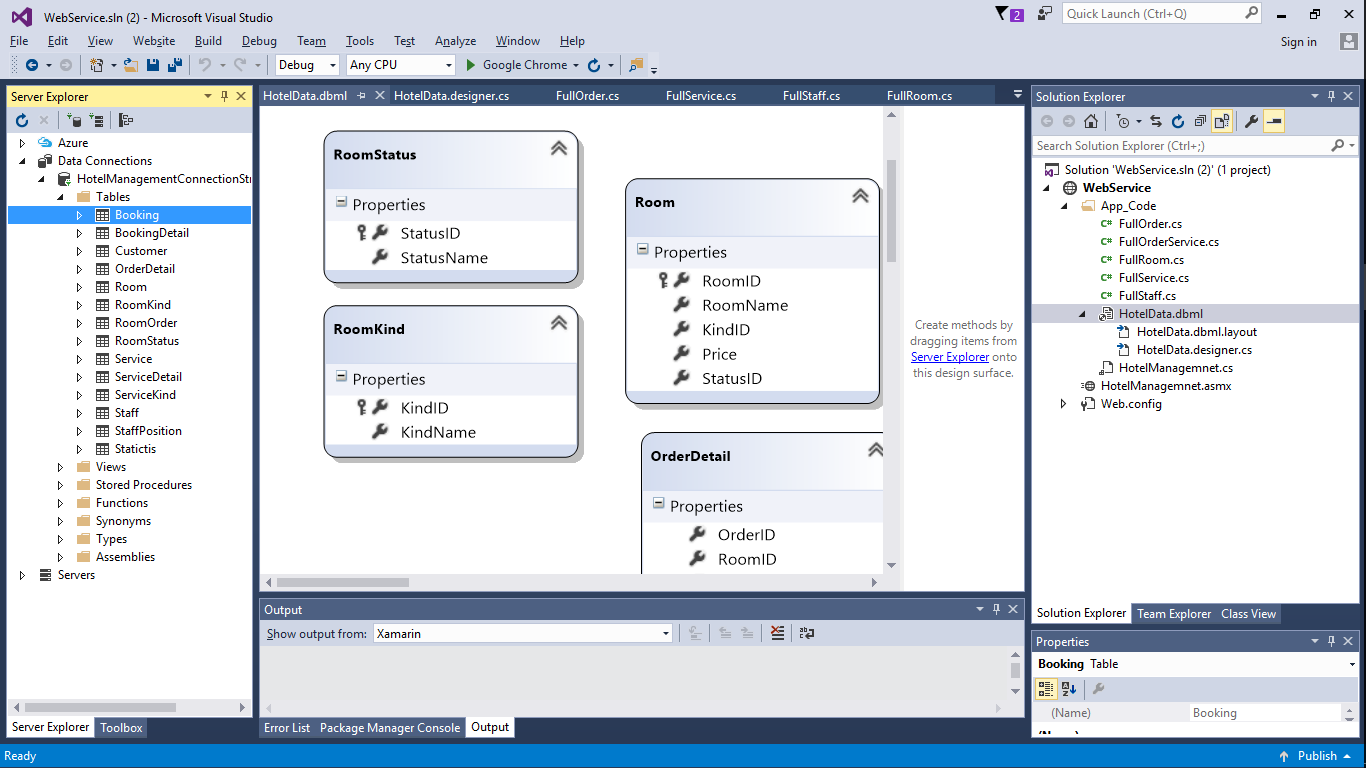This screenshot has height=768, width=1366.
Task: Click the Open File folder icon
Action: coord(130,65)
